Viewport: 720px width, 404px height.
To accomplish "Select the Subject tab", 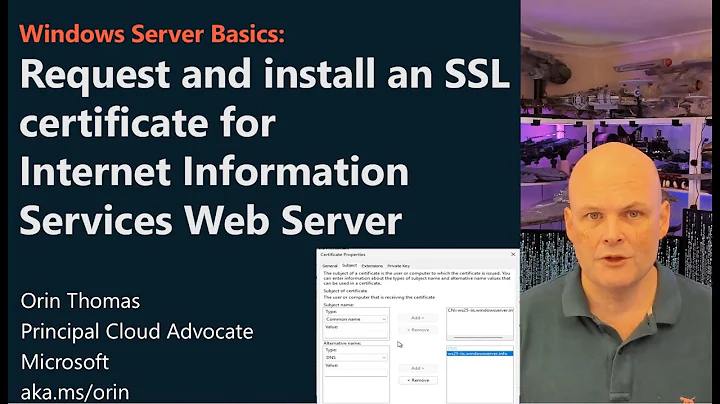I will coord(349,265).
